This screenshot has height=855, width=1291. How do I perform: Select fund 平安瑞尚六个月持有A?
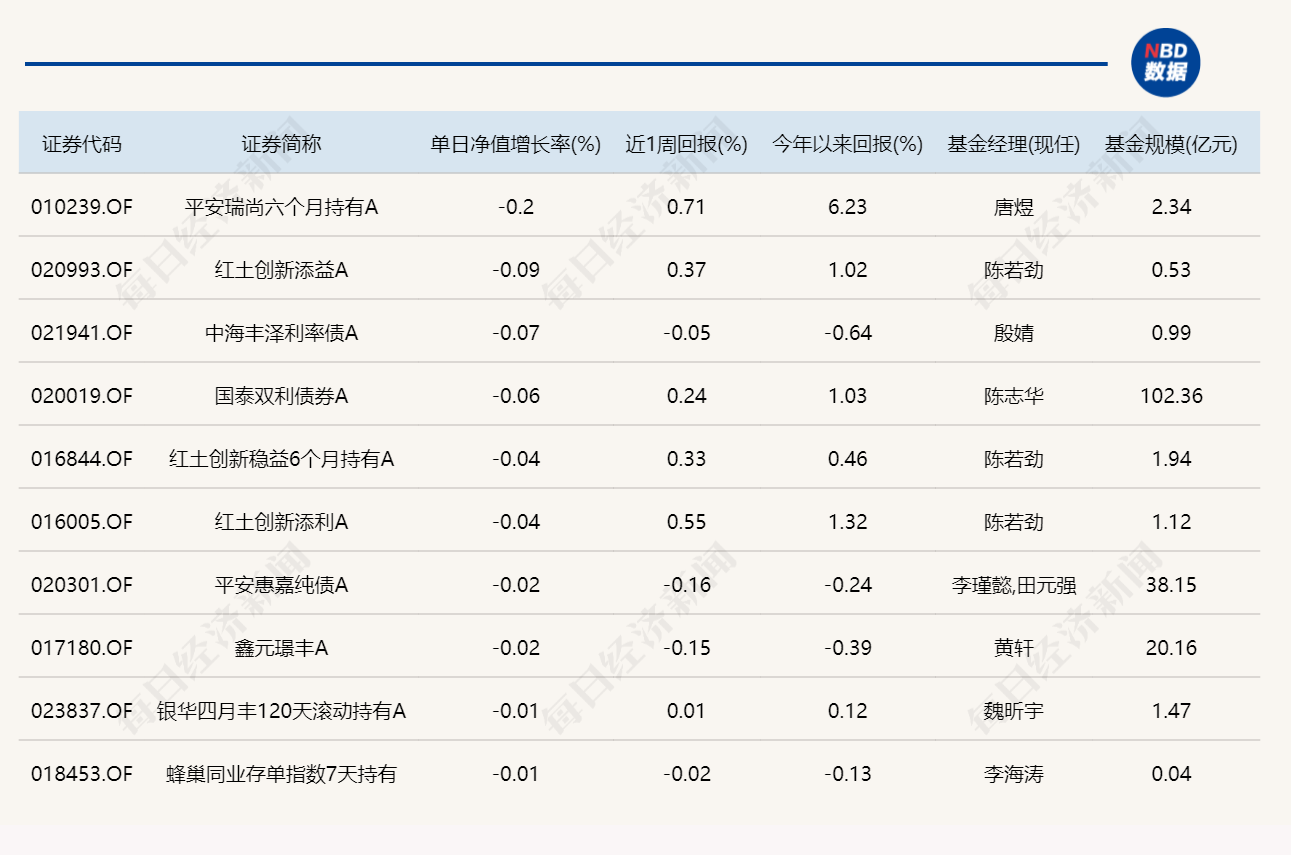(x=281, y=207)
